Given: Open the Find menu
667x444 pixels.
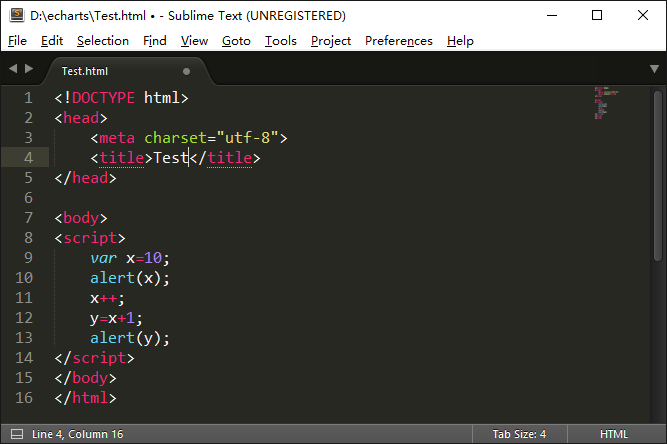Looking at the screenshot, I should (x=155, y=41).
